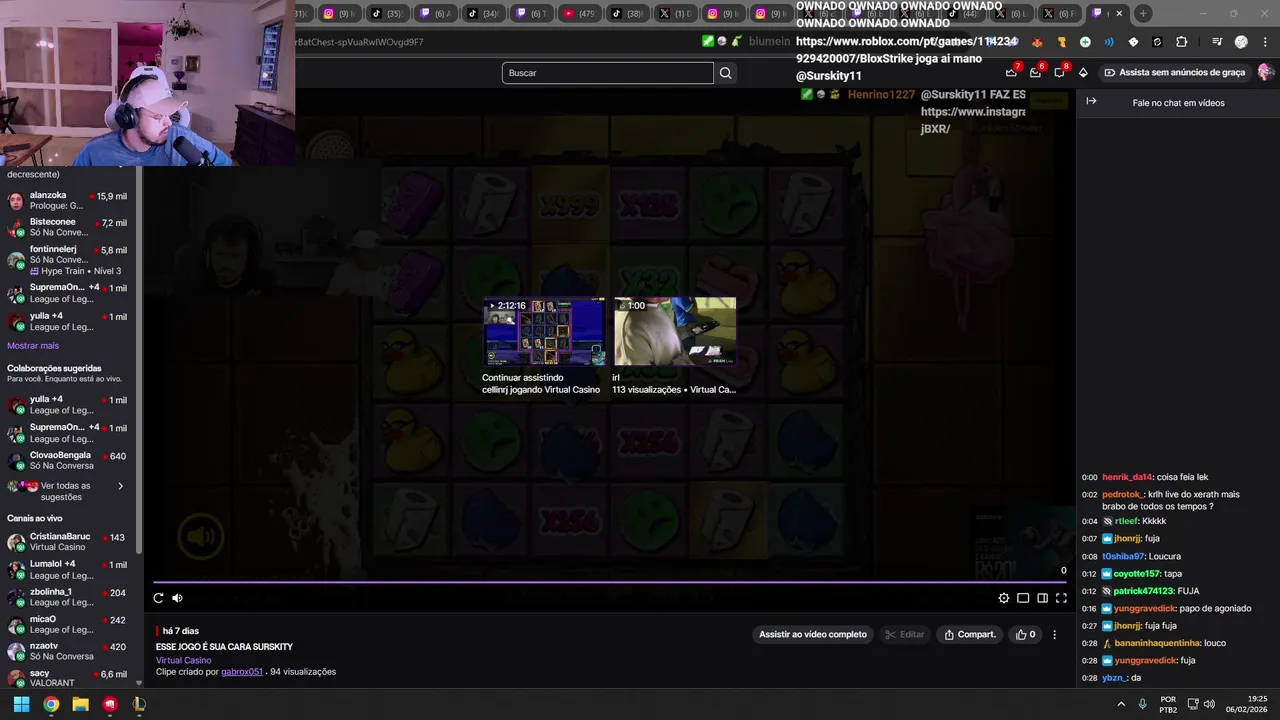This screenshot has height=720, width=1280.
Task: Click patrick474123 username in chat
Action: (1143, 591)
